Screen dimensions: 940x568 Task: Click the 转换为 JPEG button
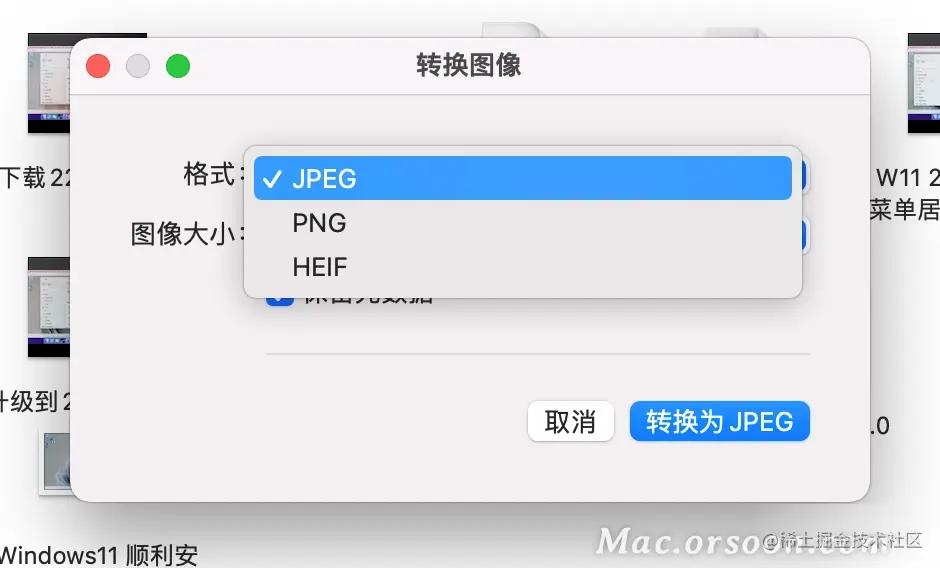pyautogui.click(x=719, y=421)
